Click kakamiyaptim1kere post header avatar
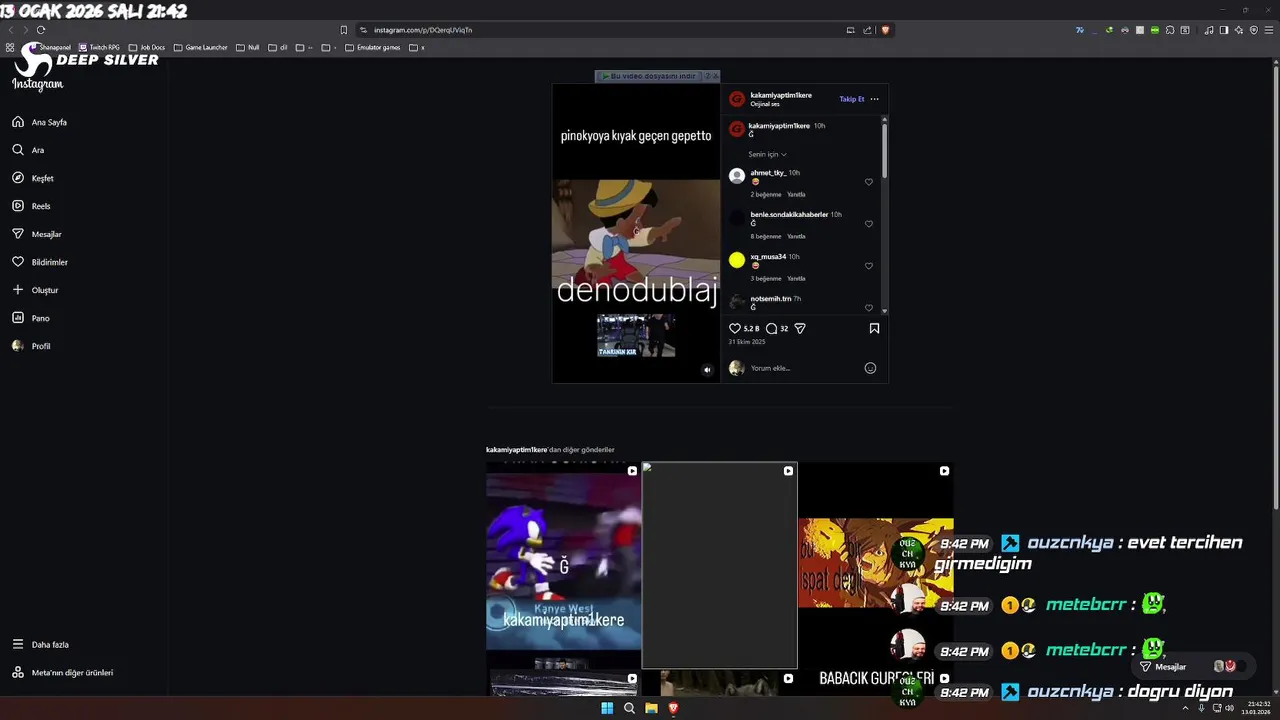1280x720 pixels. click(x=737, y=99)
